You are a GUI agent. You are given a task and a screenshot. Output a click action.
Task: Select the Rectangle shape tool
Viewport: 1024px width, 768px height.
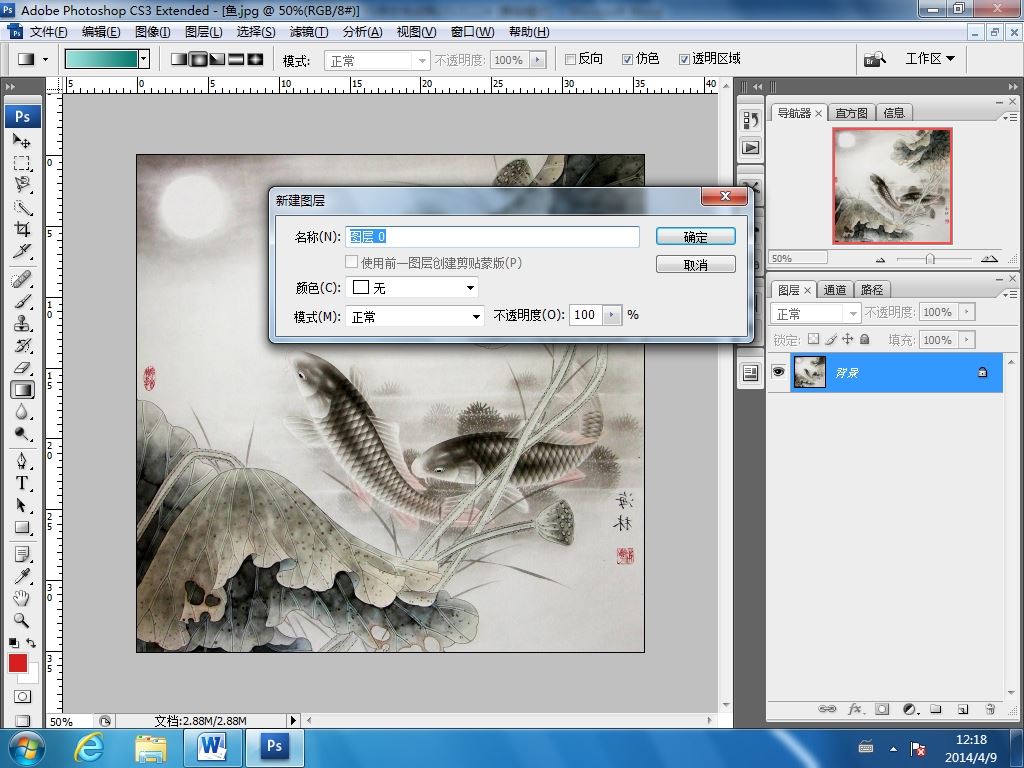[22, 528]
